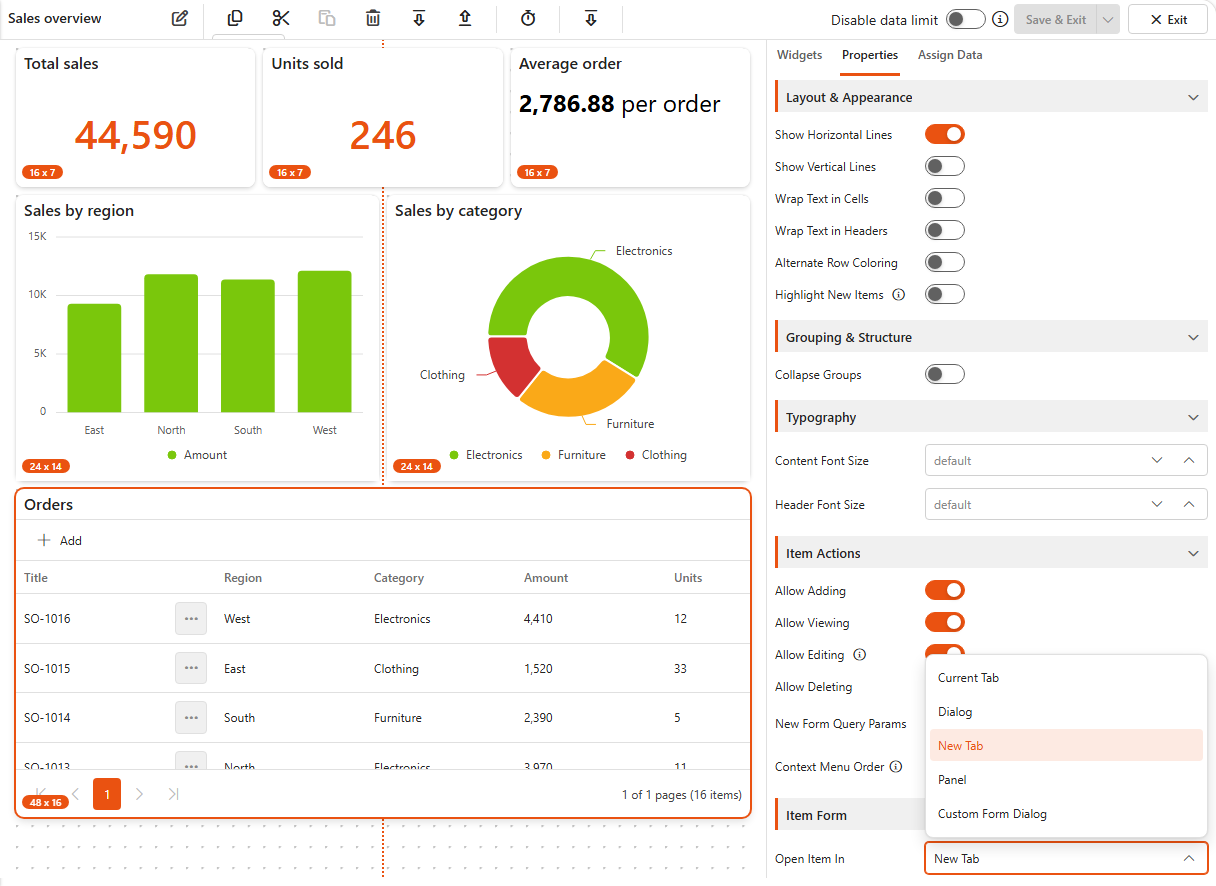The width and height of the screenshot is (1216, 886).
Task: Toggle the Electronics legend entry
Action: coord(486,455)
